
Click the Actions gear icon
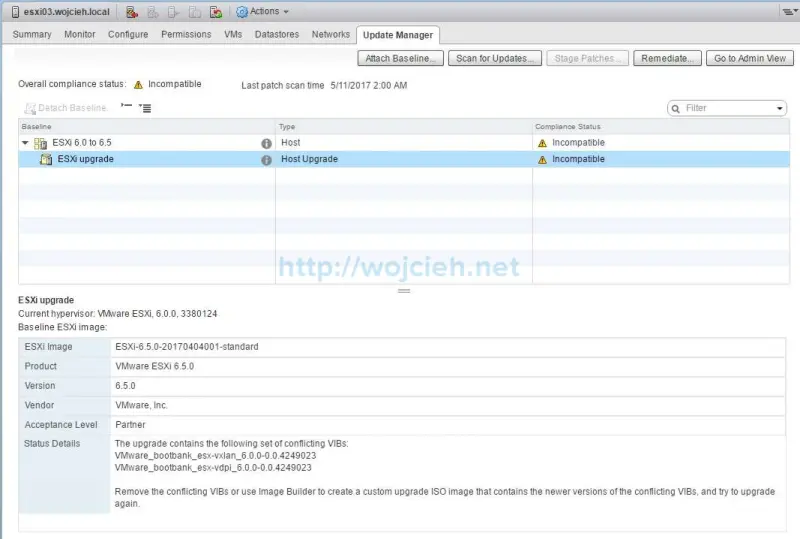[x=242, y=12]
